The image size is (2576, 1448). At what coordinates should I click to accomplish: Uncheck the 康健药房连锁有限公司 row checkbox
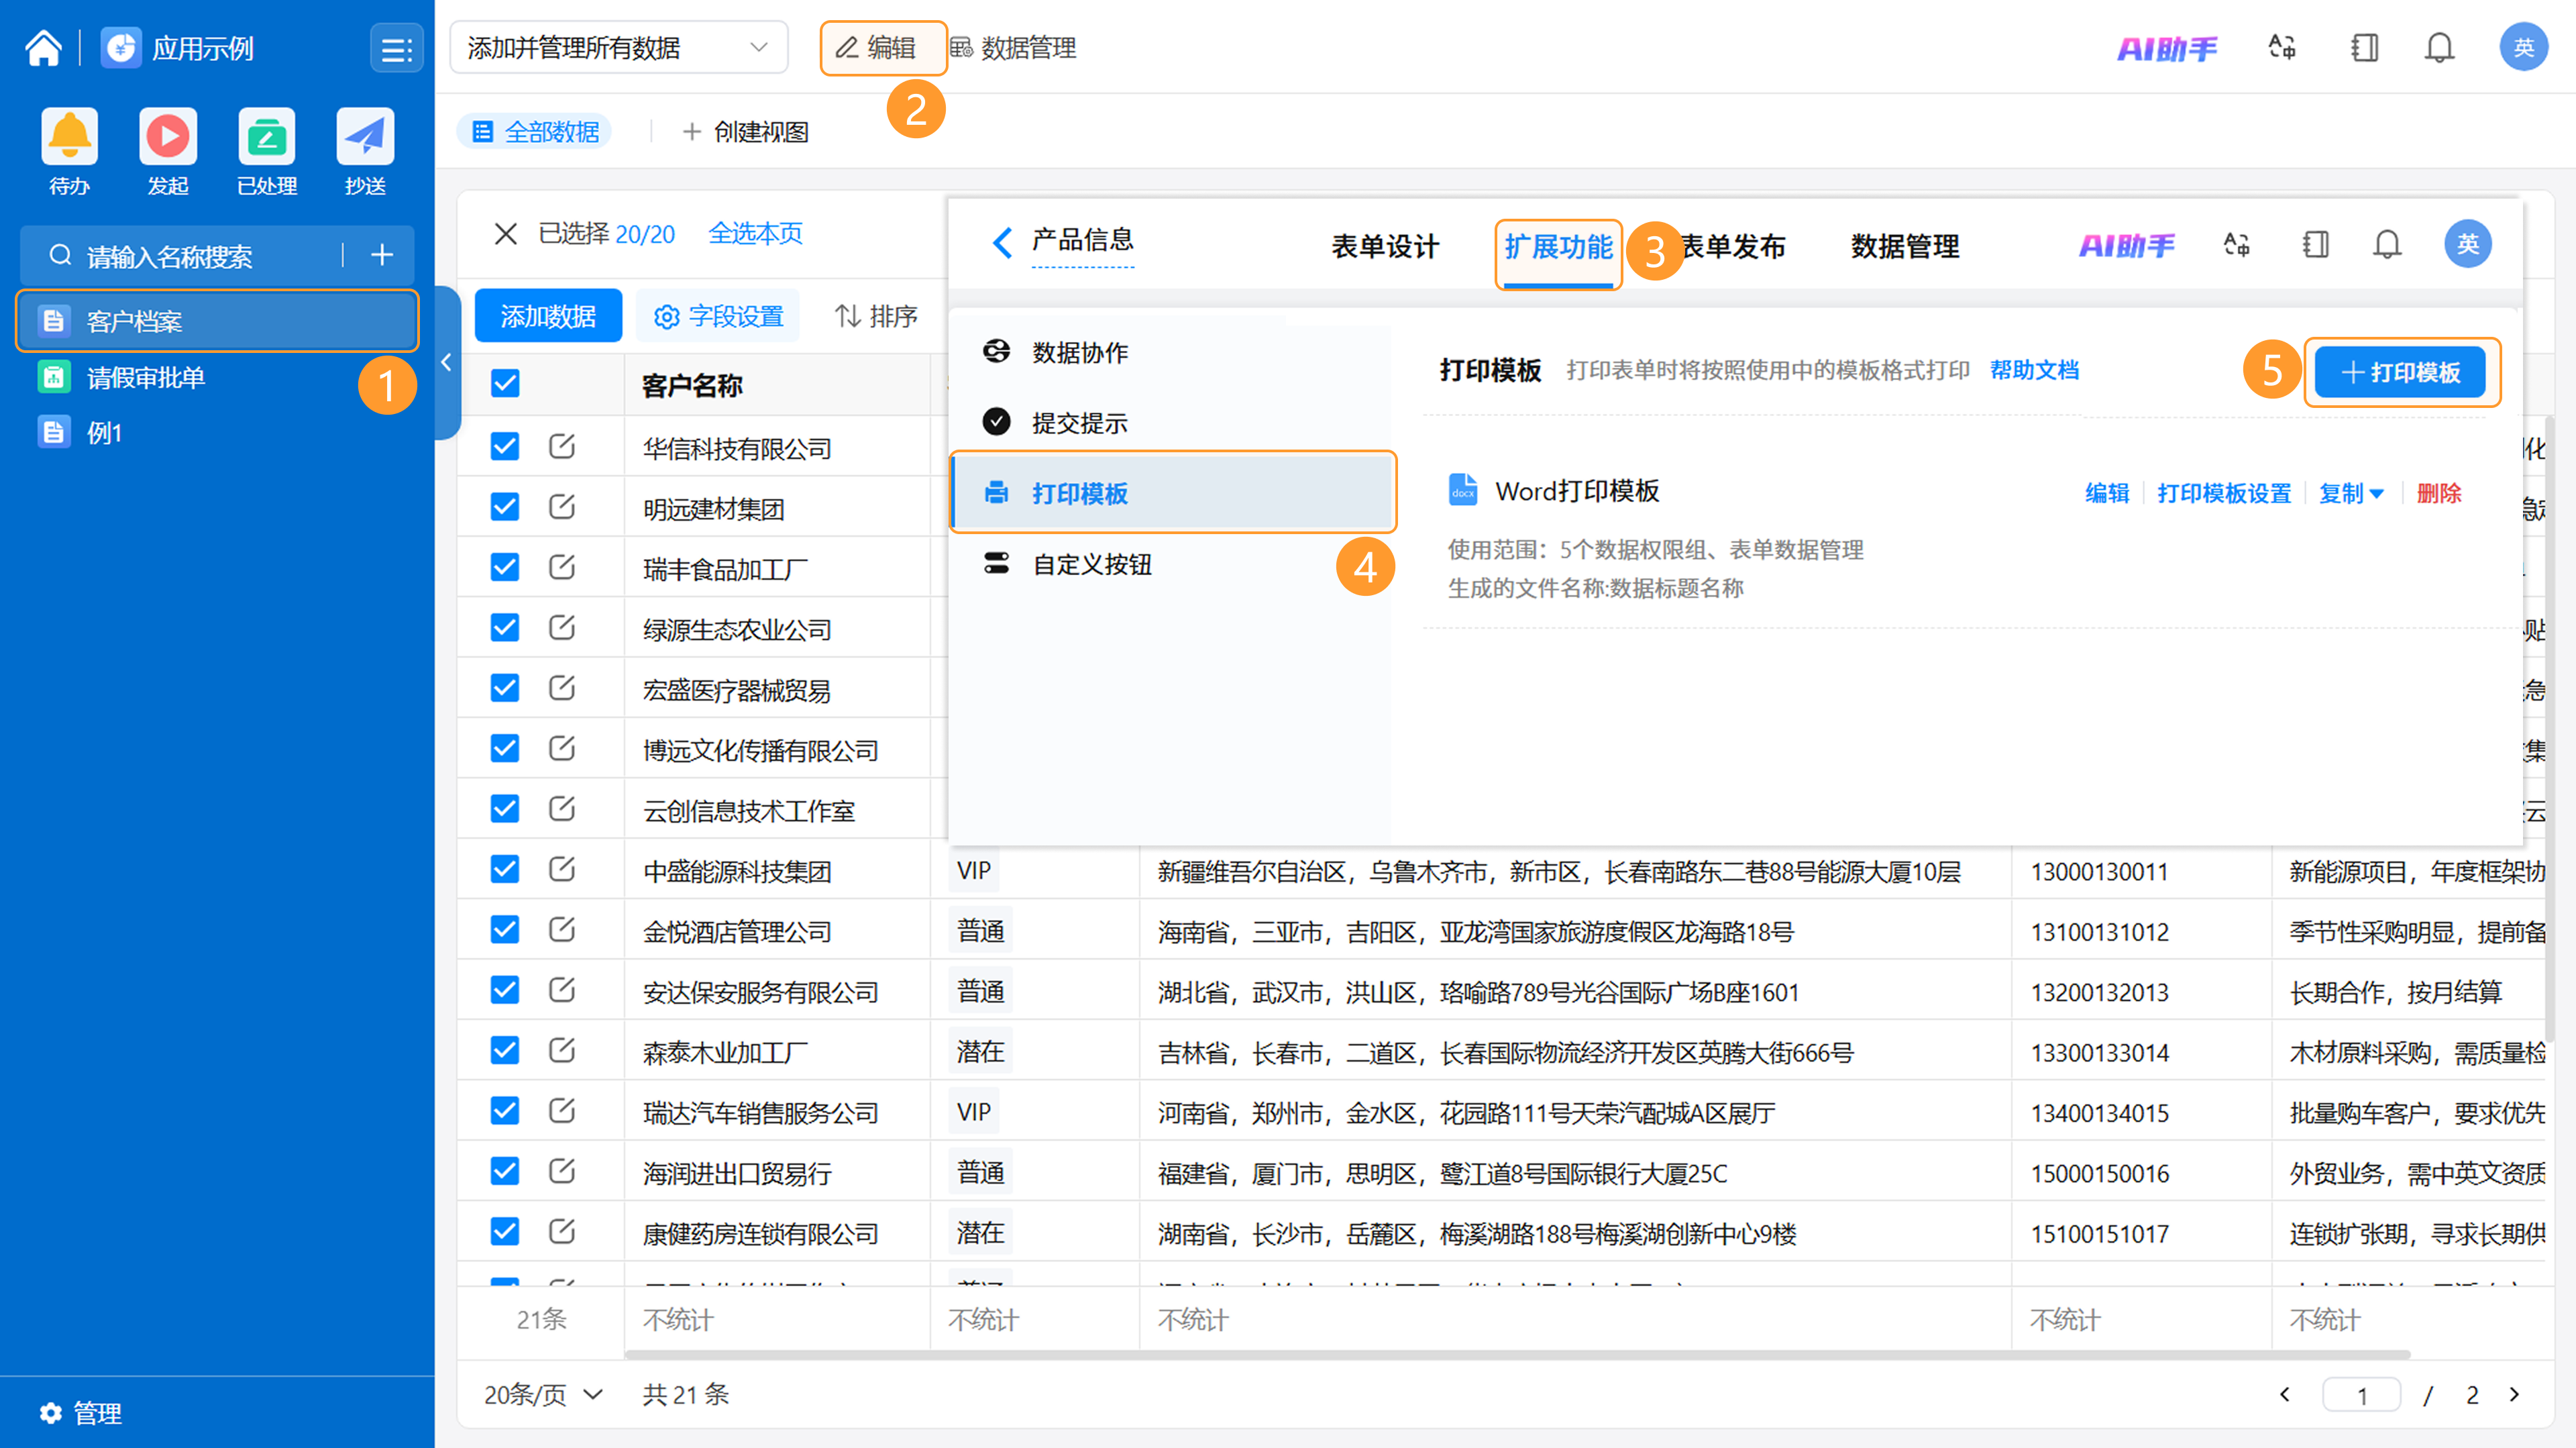(505, 1231)
